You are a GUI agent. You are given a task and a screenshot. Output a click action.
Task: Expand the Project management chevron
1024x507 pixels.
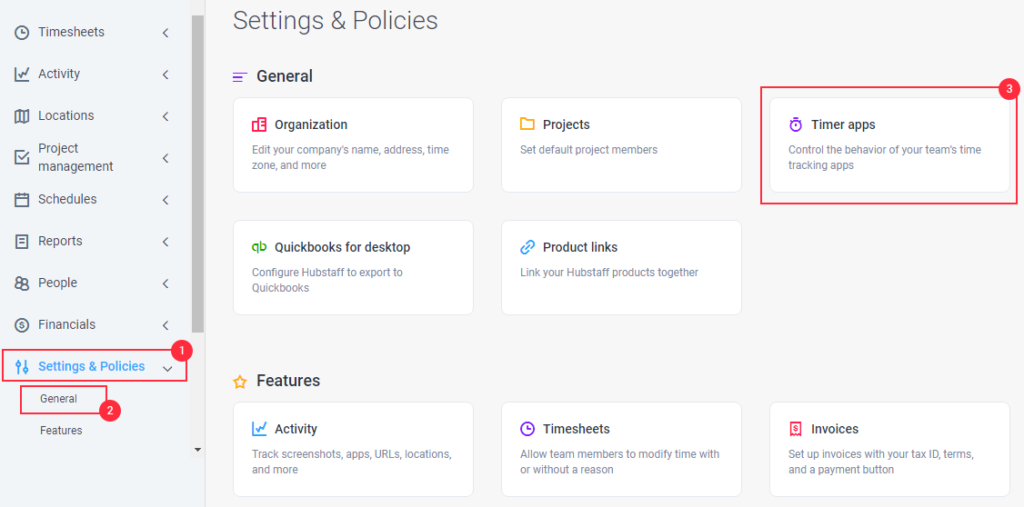[166, 158]
